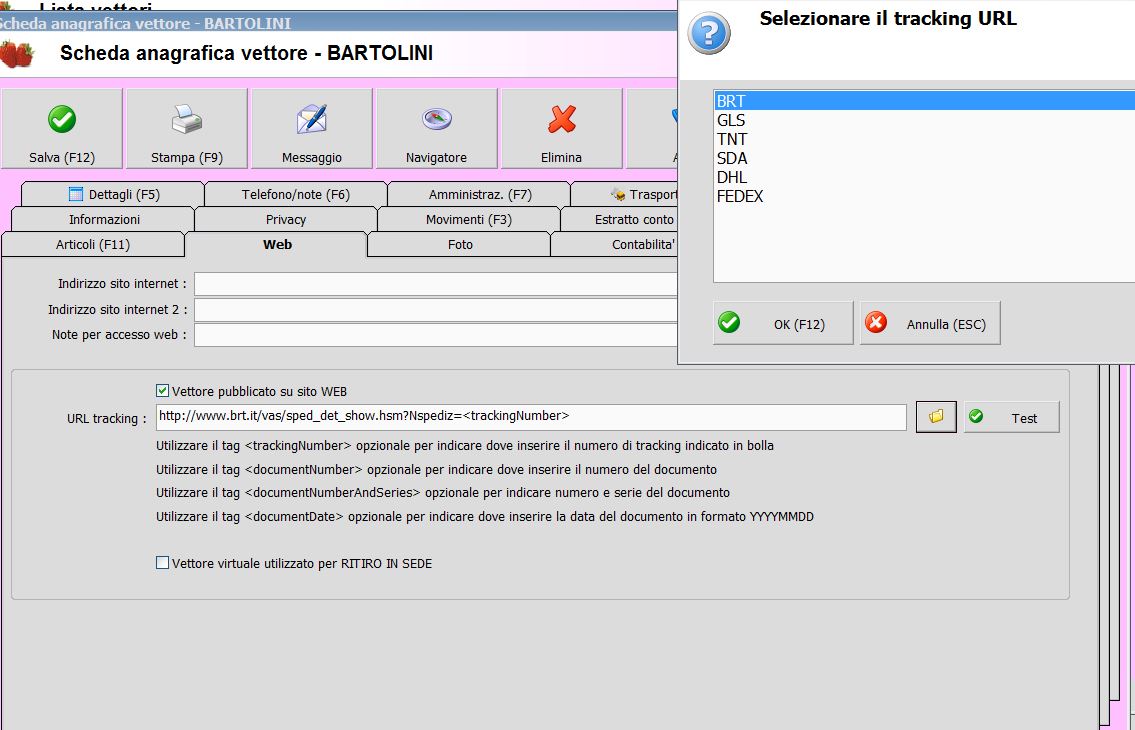Image resolution: width=1135 pixels, height=730 pixels.
Task: Click the yellow folder tracking URL picker
Action: point(936,417)
